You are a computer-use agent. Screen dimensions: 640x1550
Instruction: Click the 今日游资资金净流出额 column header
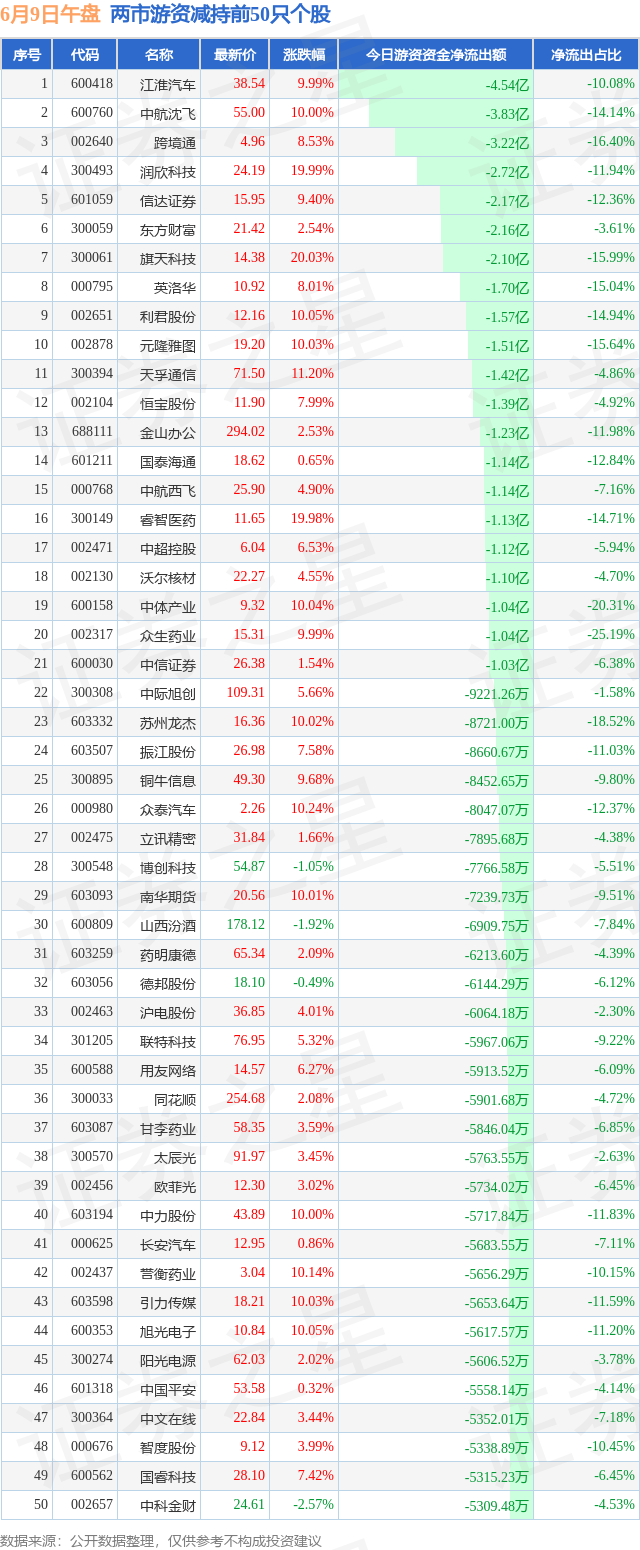(435, 55)
